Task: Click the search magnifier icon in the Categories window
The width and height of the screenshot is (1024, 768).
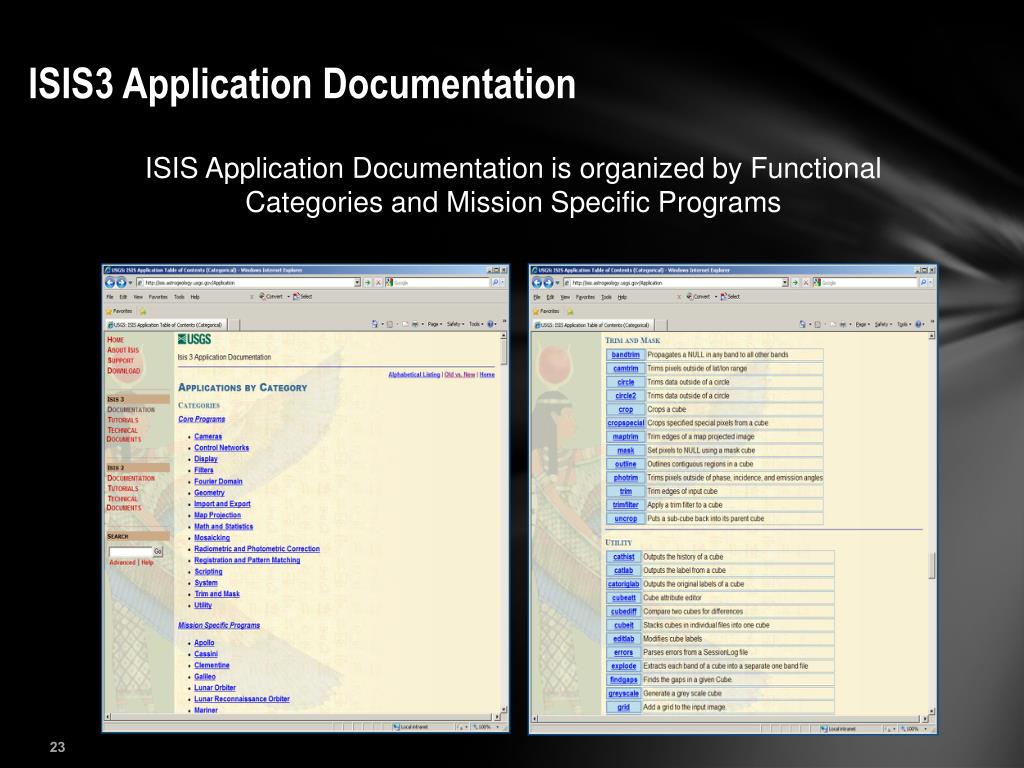Action: pos(495,283)
